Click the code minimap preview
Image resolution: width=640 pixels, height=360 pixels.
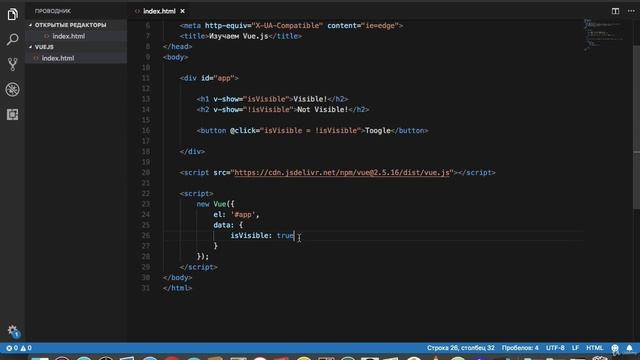pyautogui.click(x=603, y=34)
